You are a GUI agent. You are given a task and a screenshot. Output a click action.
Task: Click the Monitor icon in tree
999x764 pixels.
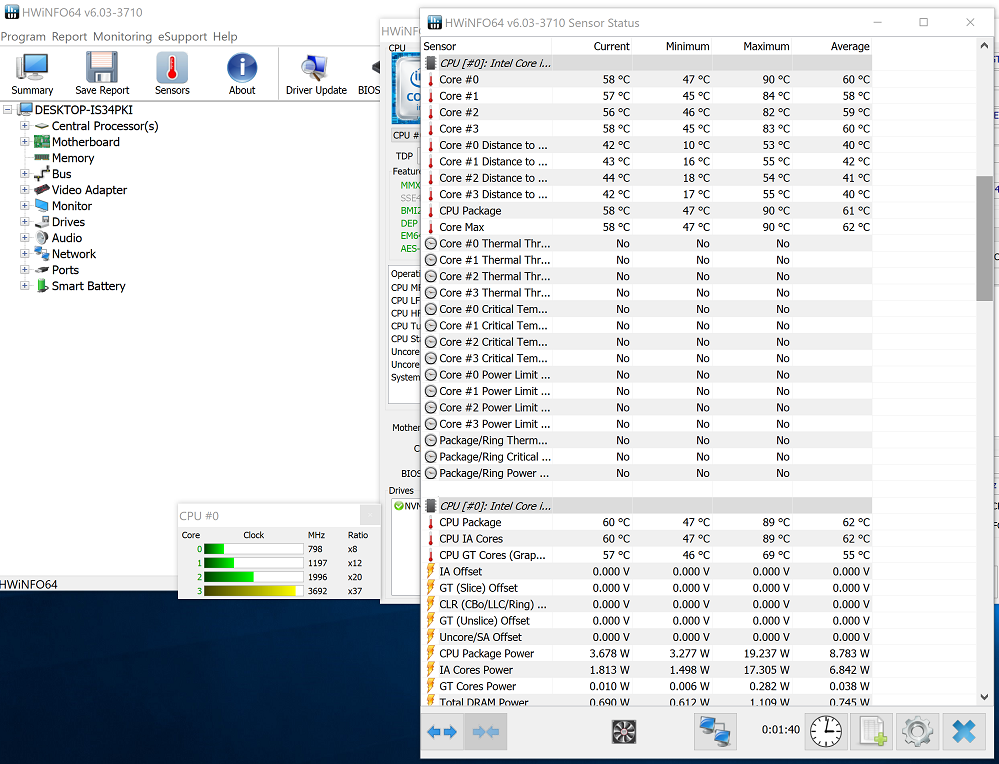41,205
